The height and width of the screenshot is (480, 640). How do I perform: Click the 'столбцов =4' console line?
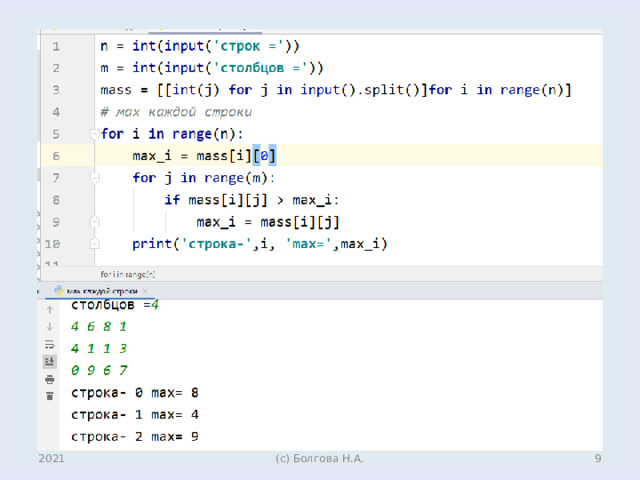tap(115, 304)
